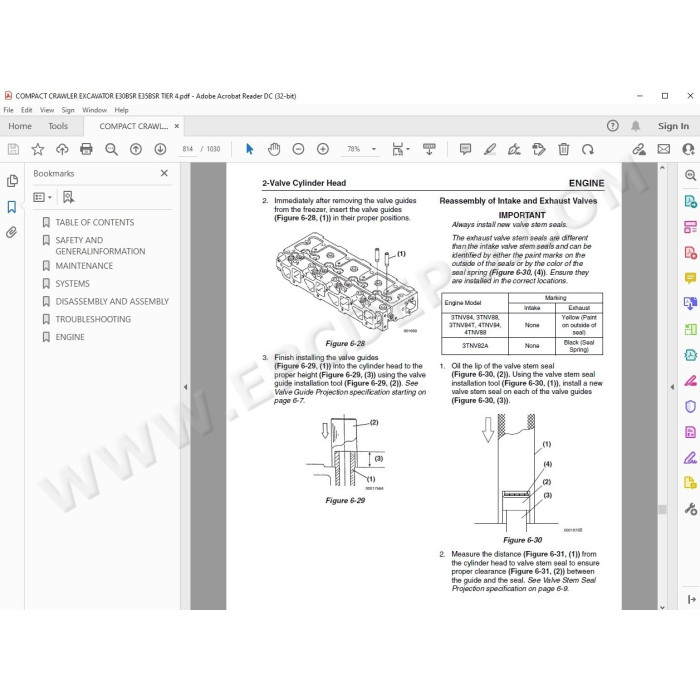Switch to the Home tab

[x=20, y=126]
